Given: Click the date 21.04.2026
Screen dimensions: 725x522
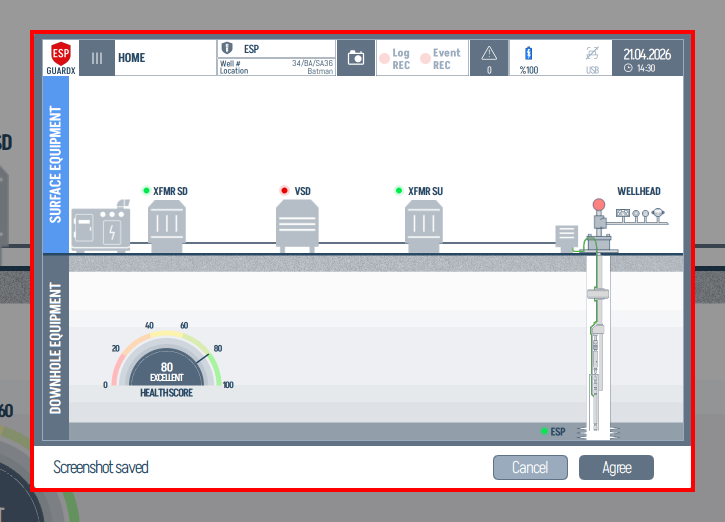Looking at the screenshot, I should [647, 55].
